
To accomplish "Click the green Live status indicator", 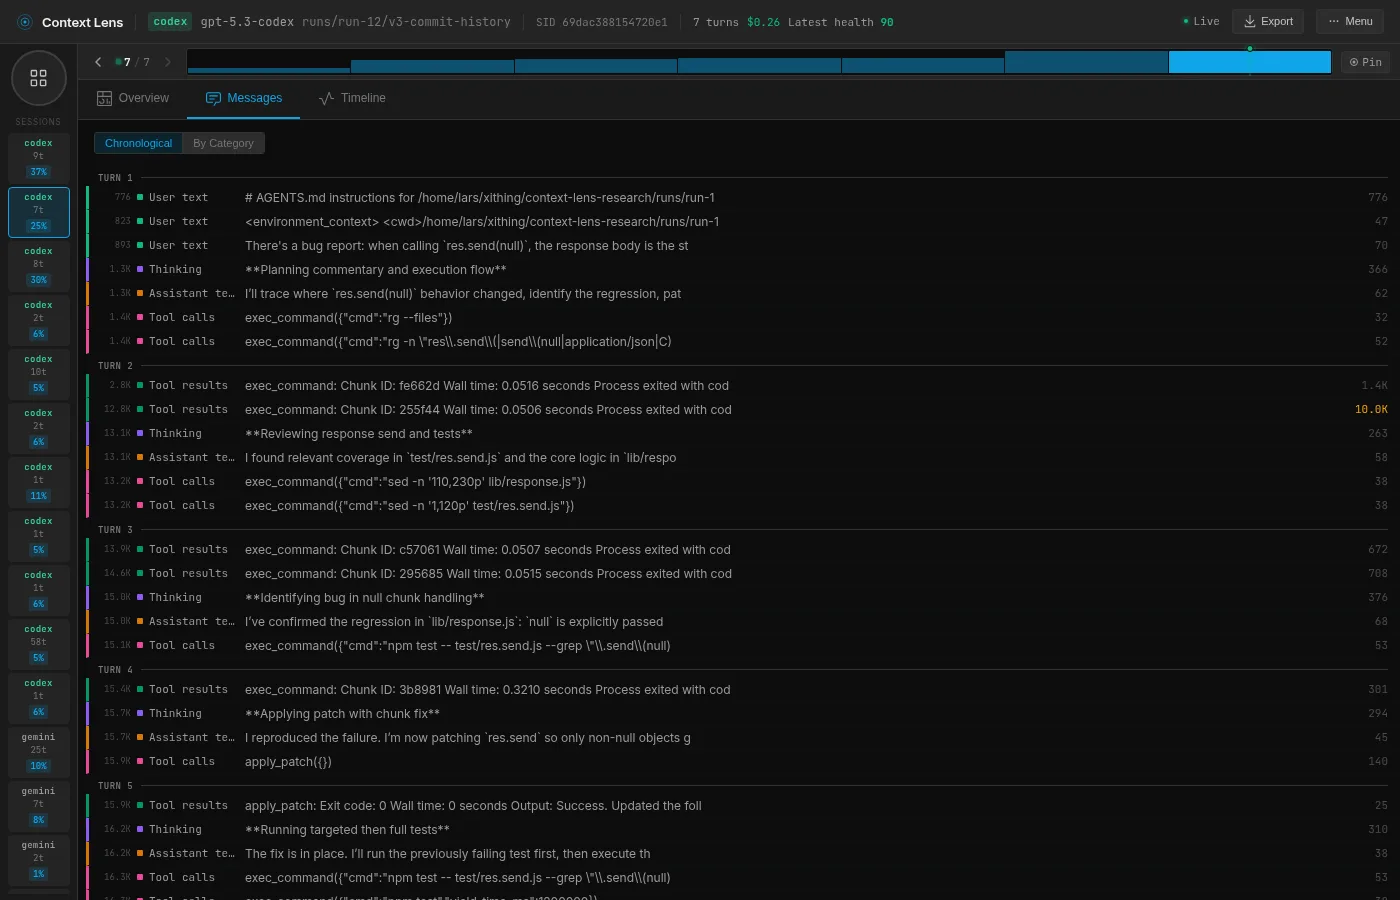I will click(1186, 20).
